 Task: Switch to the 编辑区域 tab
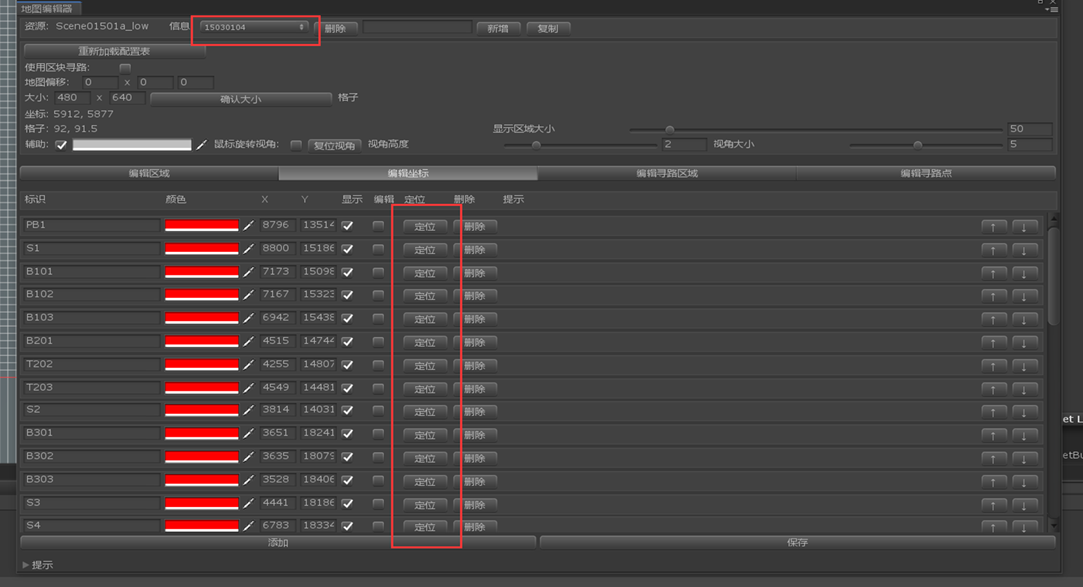pos(149,173)
